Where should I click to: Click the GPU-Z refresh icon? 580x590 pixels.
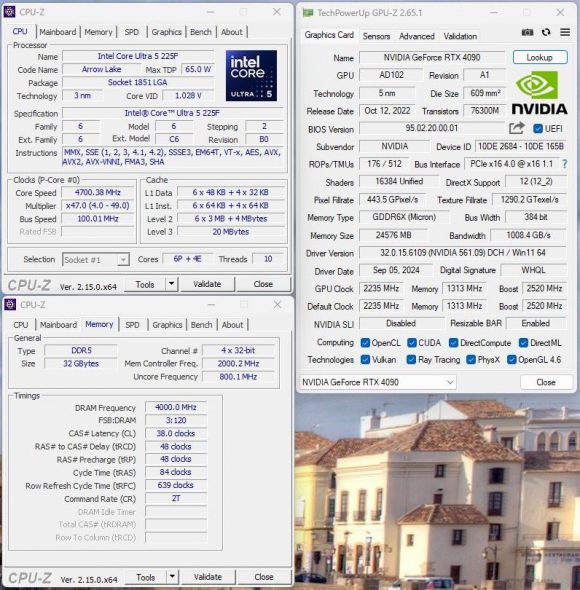[x=546, y=32]
